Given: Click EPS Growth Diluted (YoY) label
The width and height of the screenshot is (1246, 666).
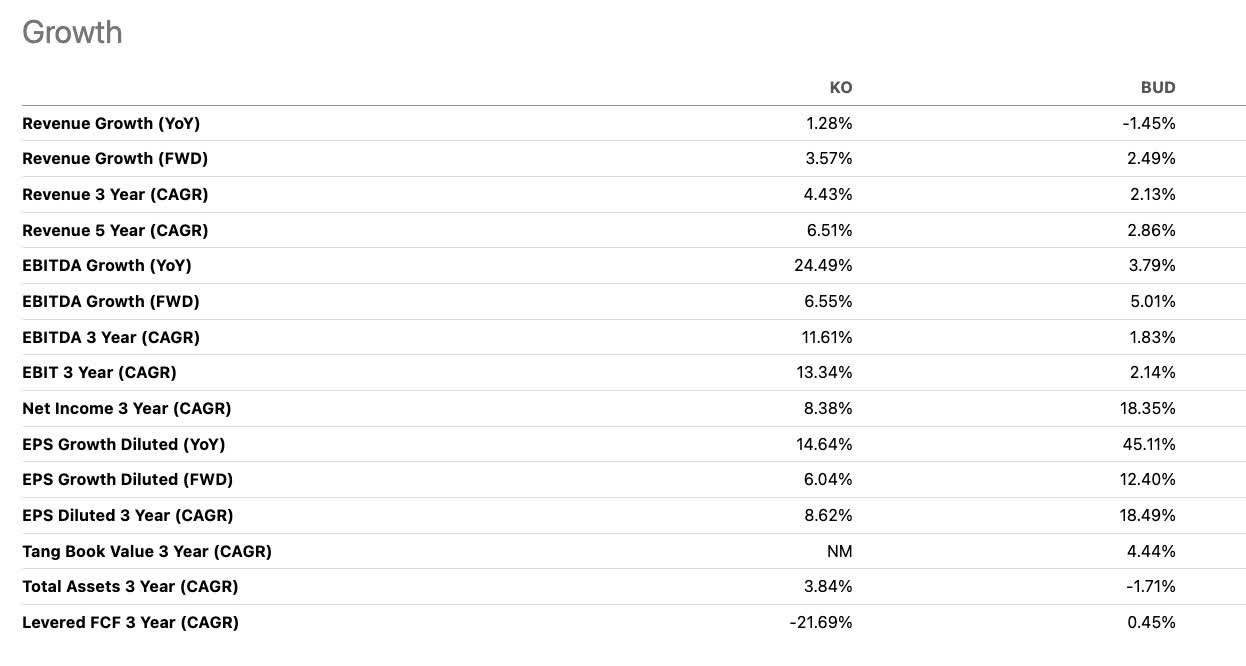Looking at the screenshot, I should coord(123,444).
